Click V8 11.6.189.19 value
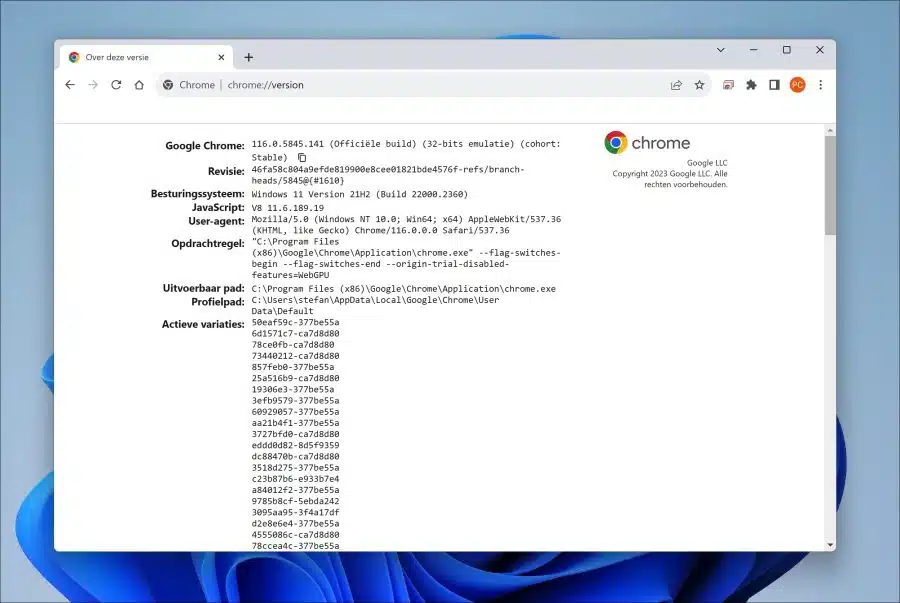The height and width of the screenshot is (603, 900). 288,208
